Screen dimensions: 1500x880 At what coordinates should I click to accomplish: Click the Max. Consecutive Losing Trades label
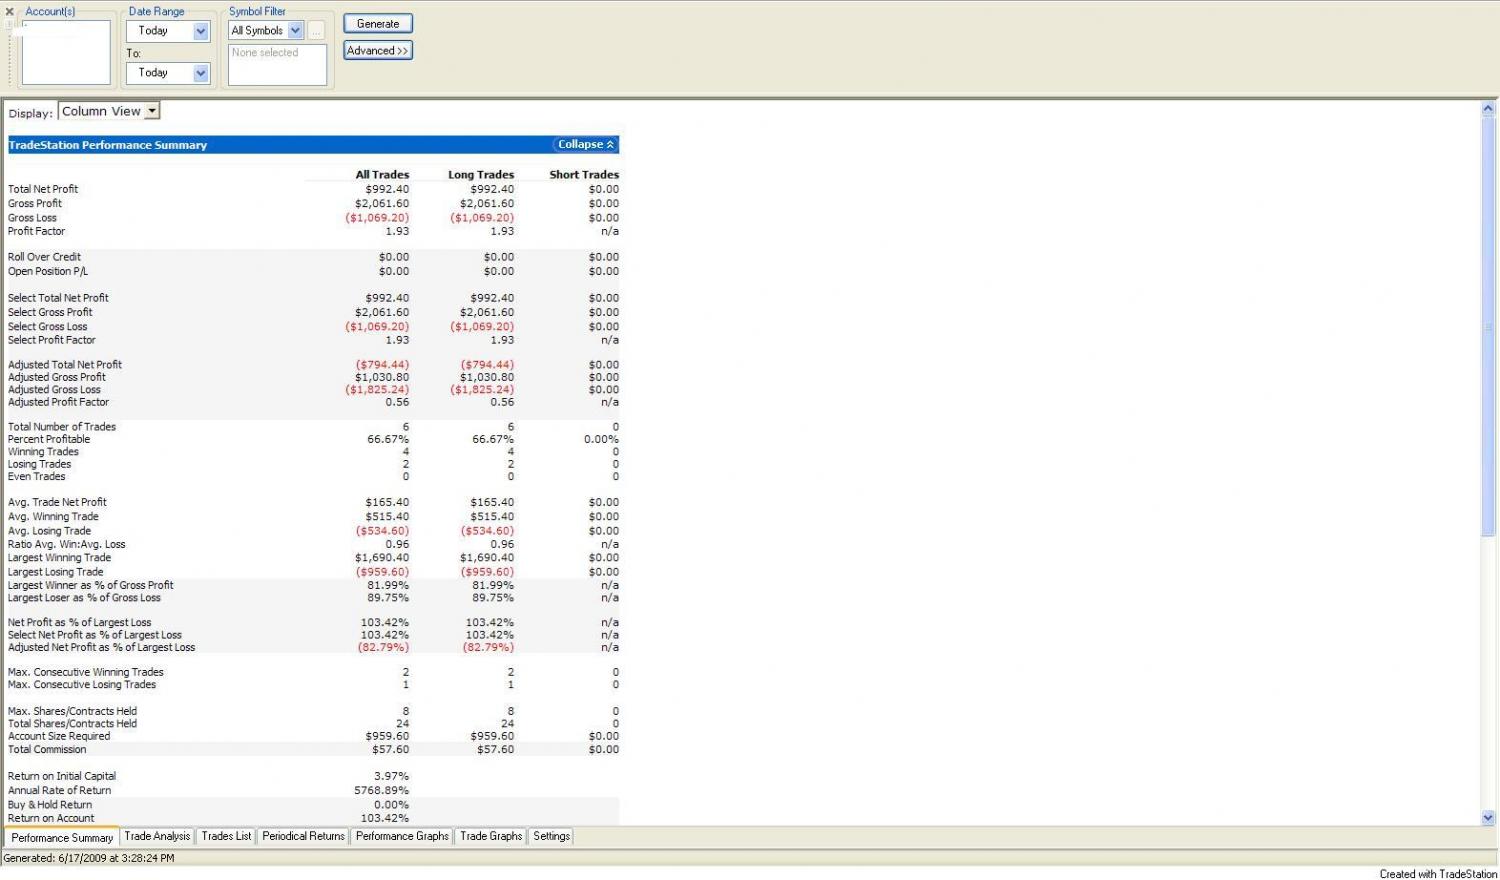[x=82, y=685]
